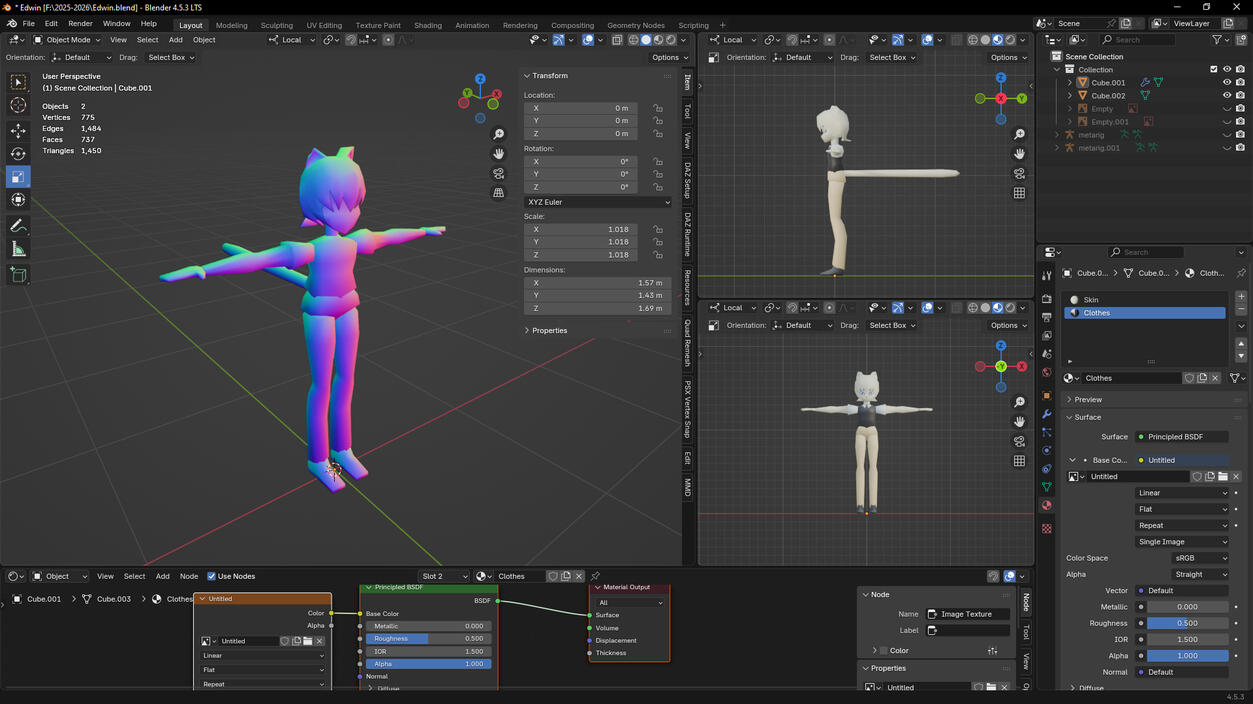Toggle X-Ray in the main viewport header
Viewport: 1253px width, 704px height.
(x=617, y=40)
